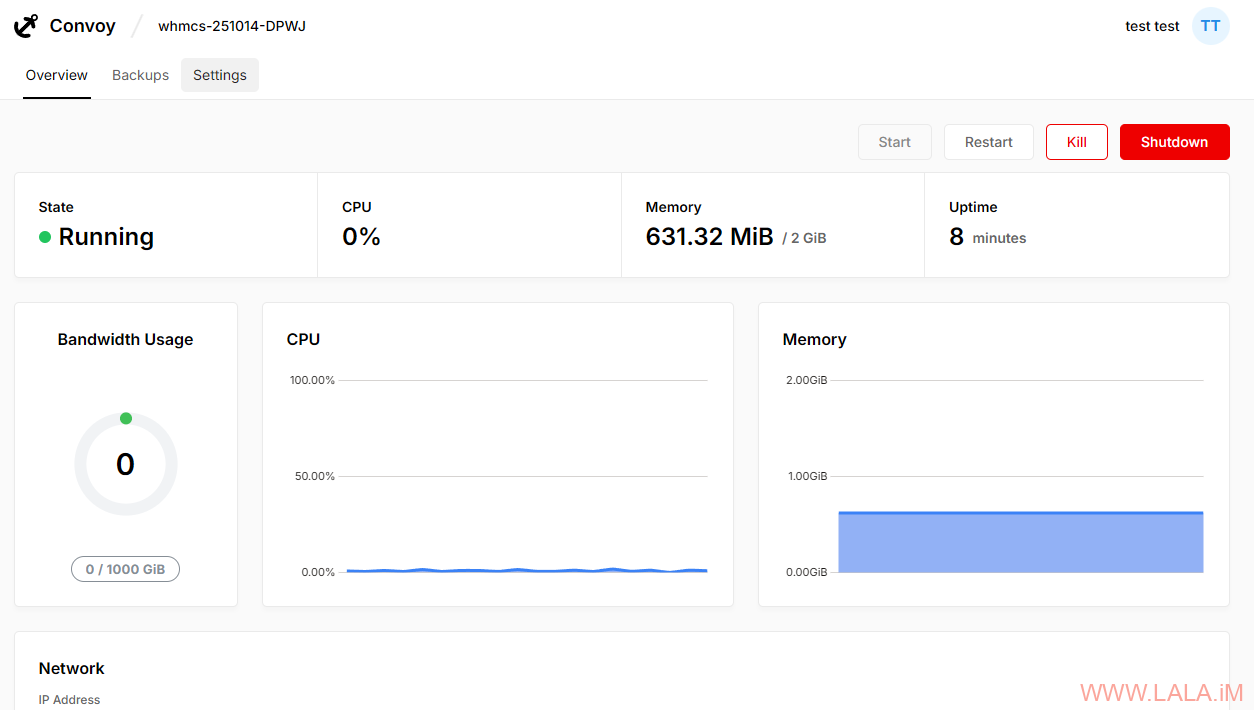Click the green dot on bandwidth ring
1254x710 pixels.
[126, 418]
